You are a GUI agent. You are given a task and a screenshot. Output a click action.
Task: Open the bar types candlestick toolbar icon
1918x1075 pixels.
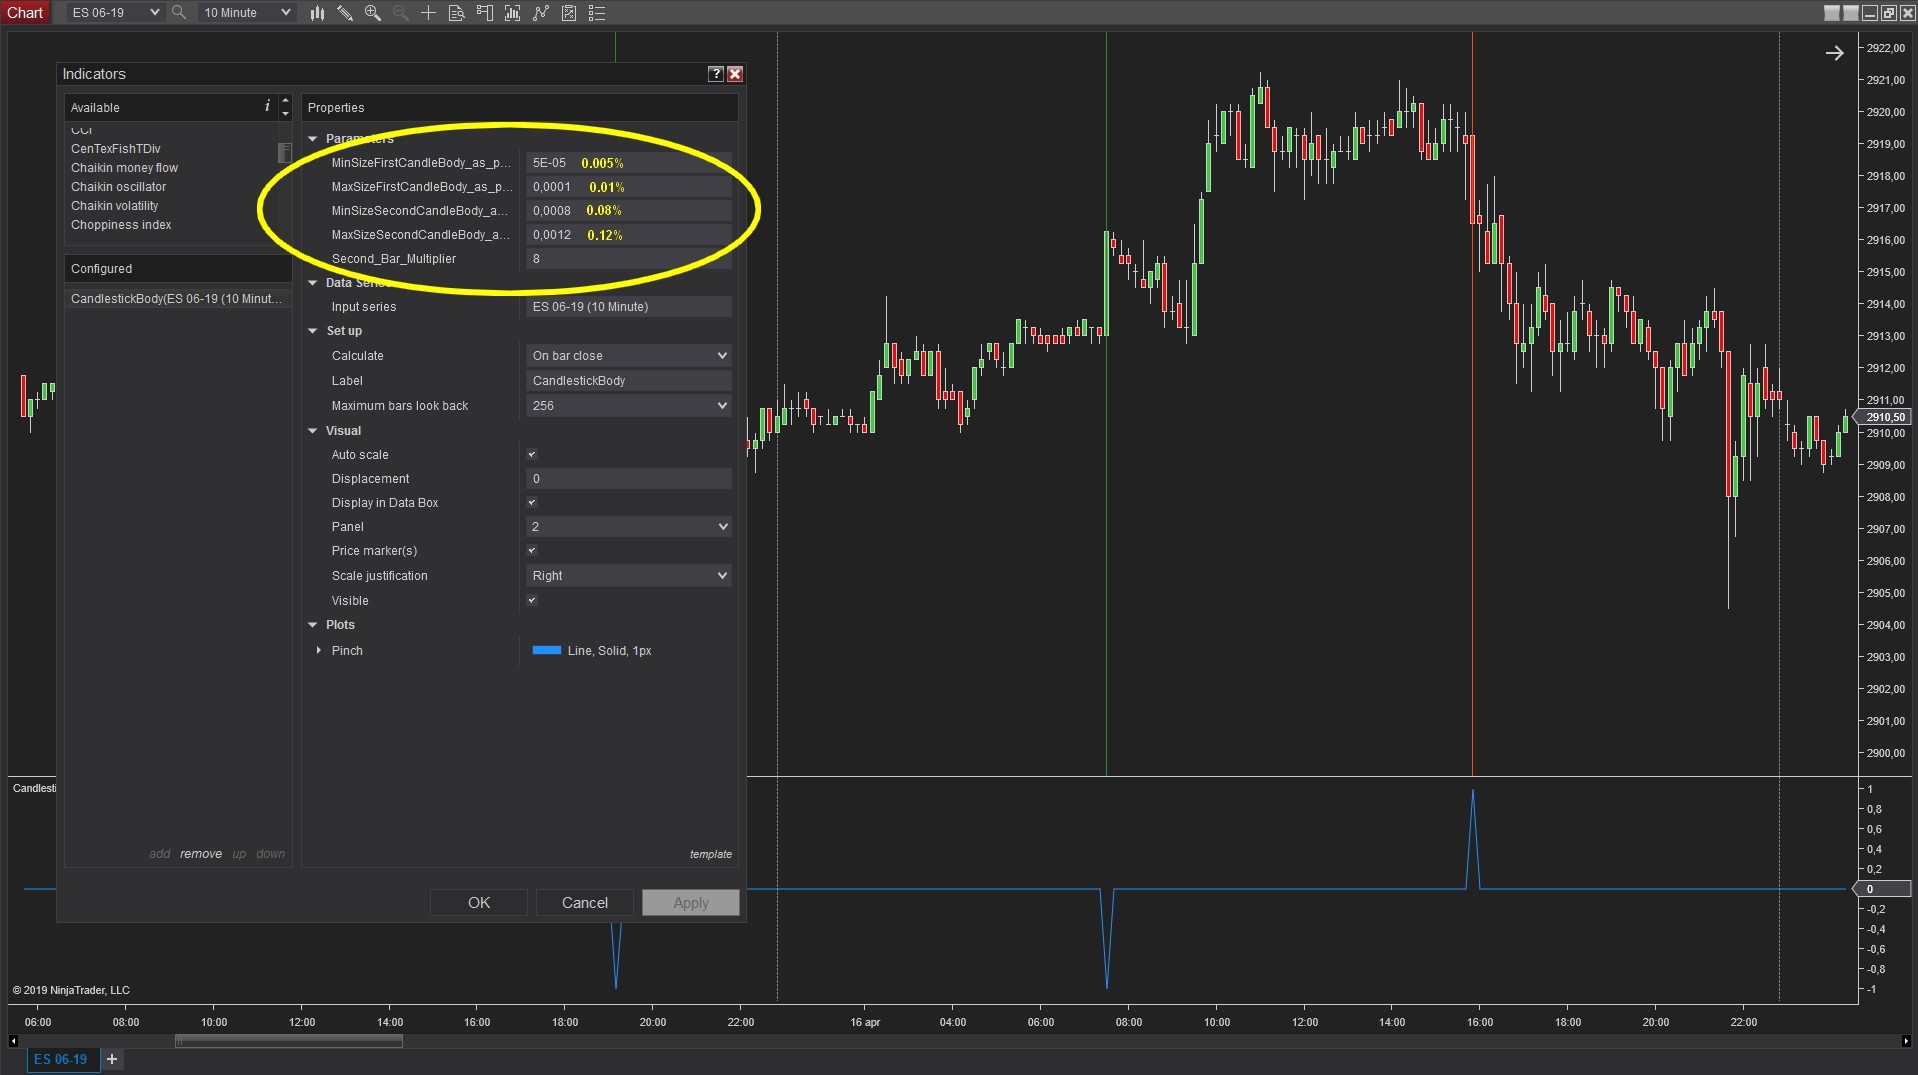317,13
